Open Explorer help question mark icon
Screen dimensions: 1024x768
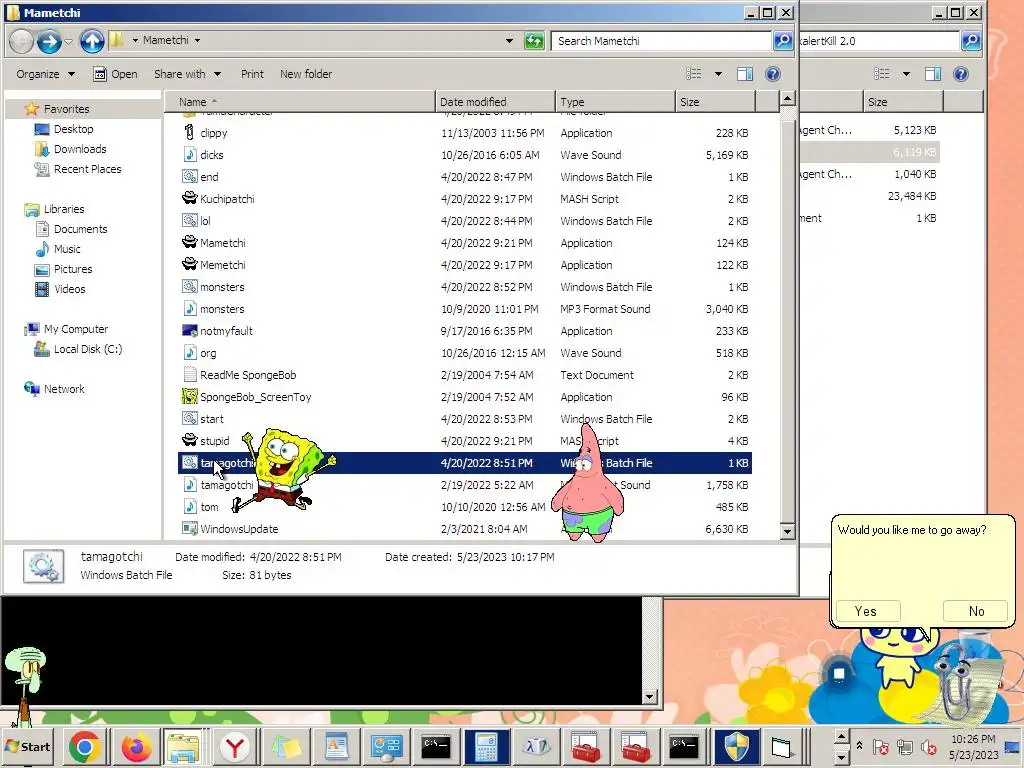[x=773, y=74]
